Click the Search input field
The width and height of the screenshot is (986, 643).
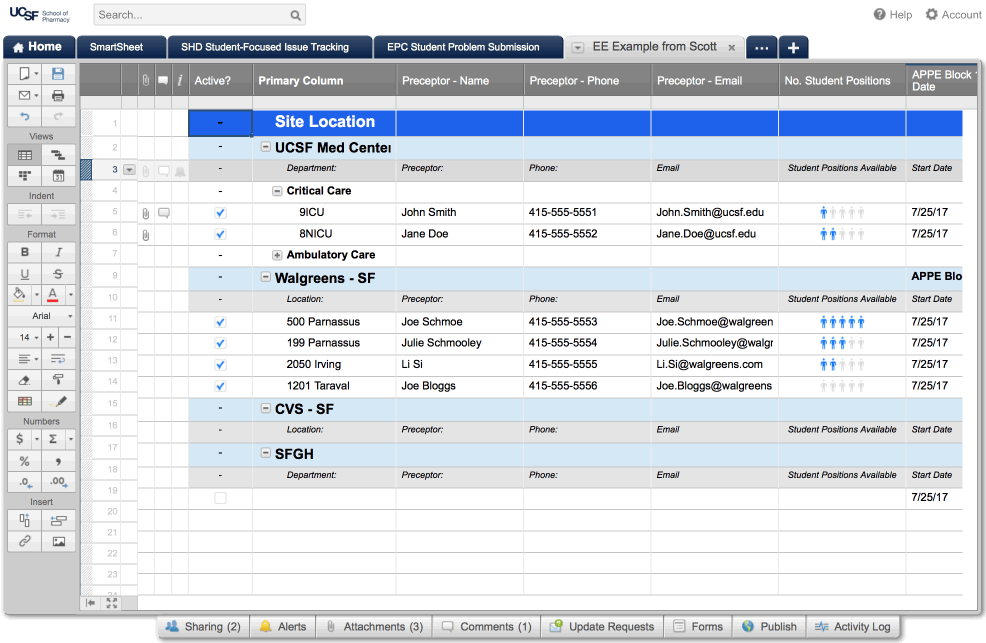192,15
